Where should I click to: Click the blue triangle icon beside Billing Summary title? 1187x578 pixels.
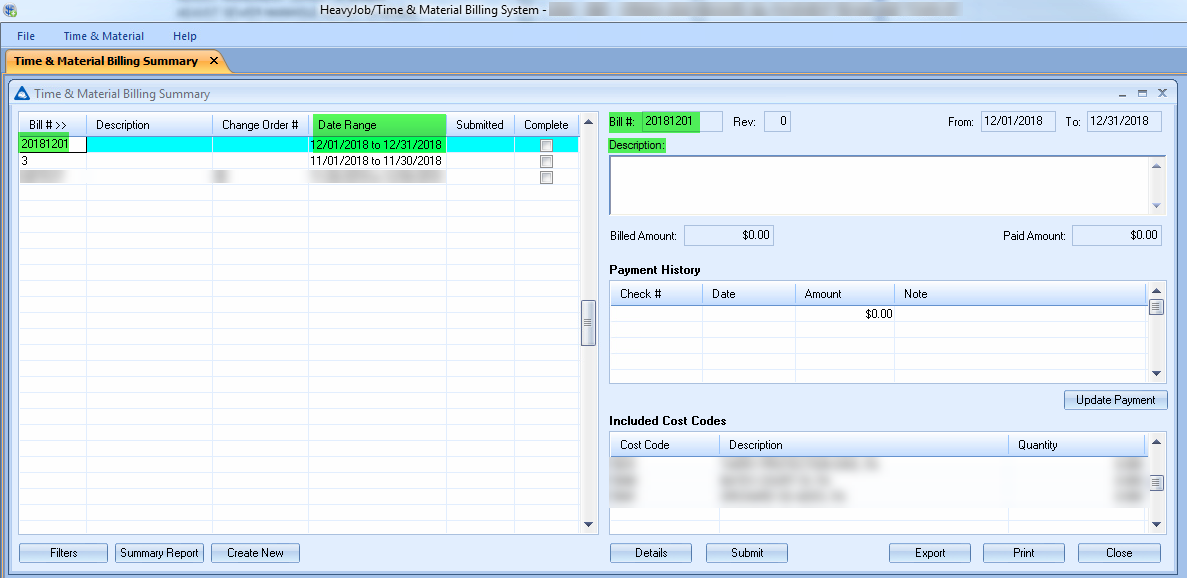(22, 94)
